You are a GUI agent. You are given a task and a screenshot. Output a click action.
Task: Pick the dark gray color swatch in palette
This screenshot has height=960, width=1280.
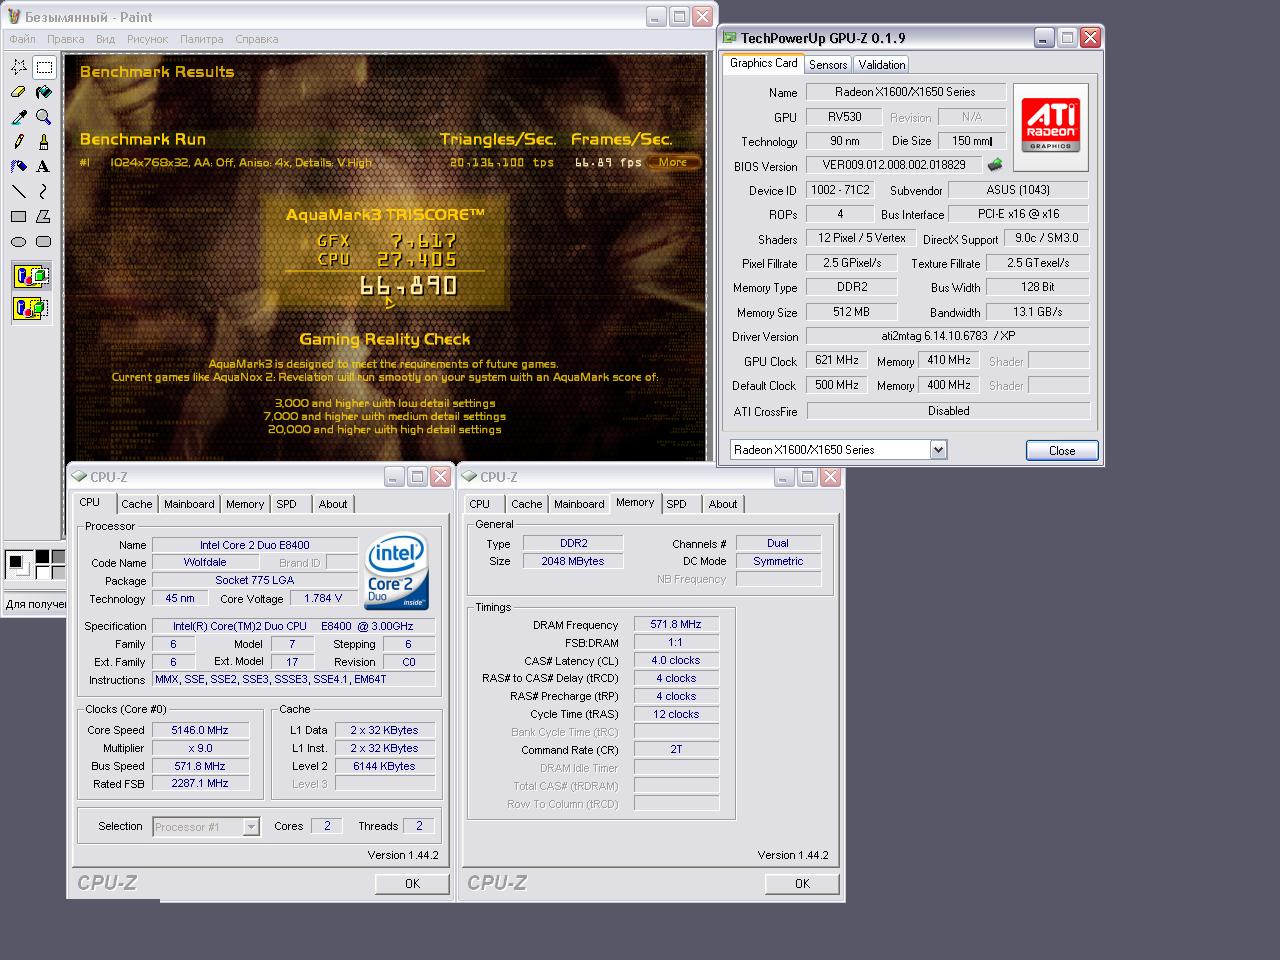click(58, 556)
